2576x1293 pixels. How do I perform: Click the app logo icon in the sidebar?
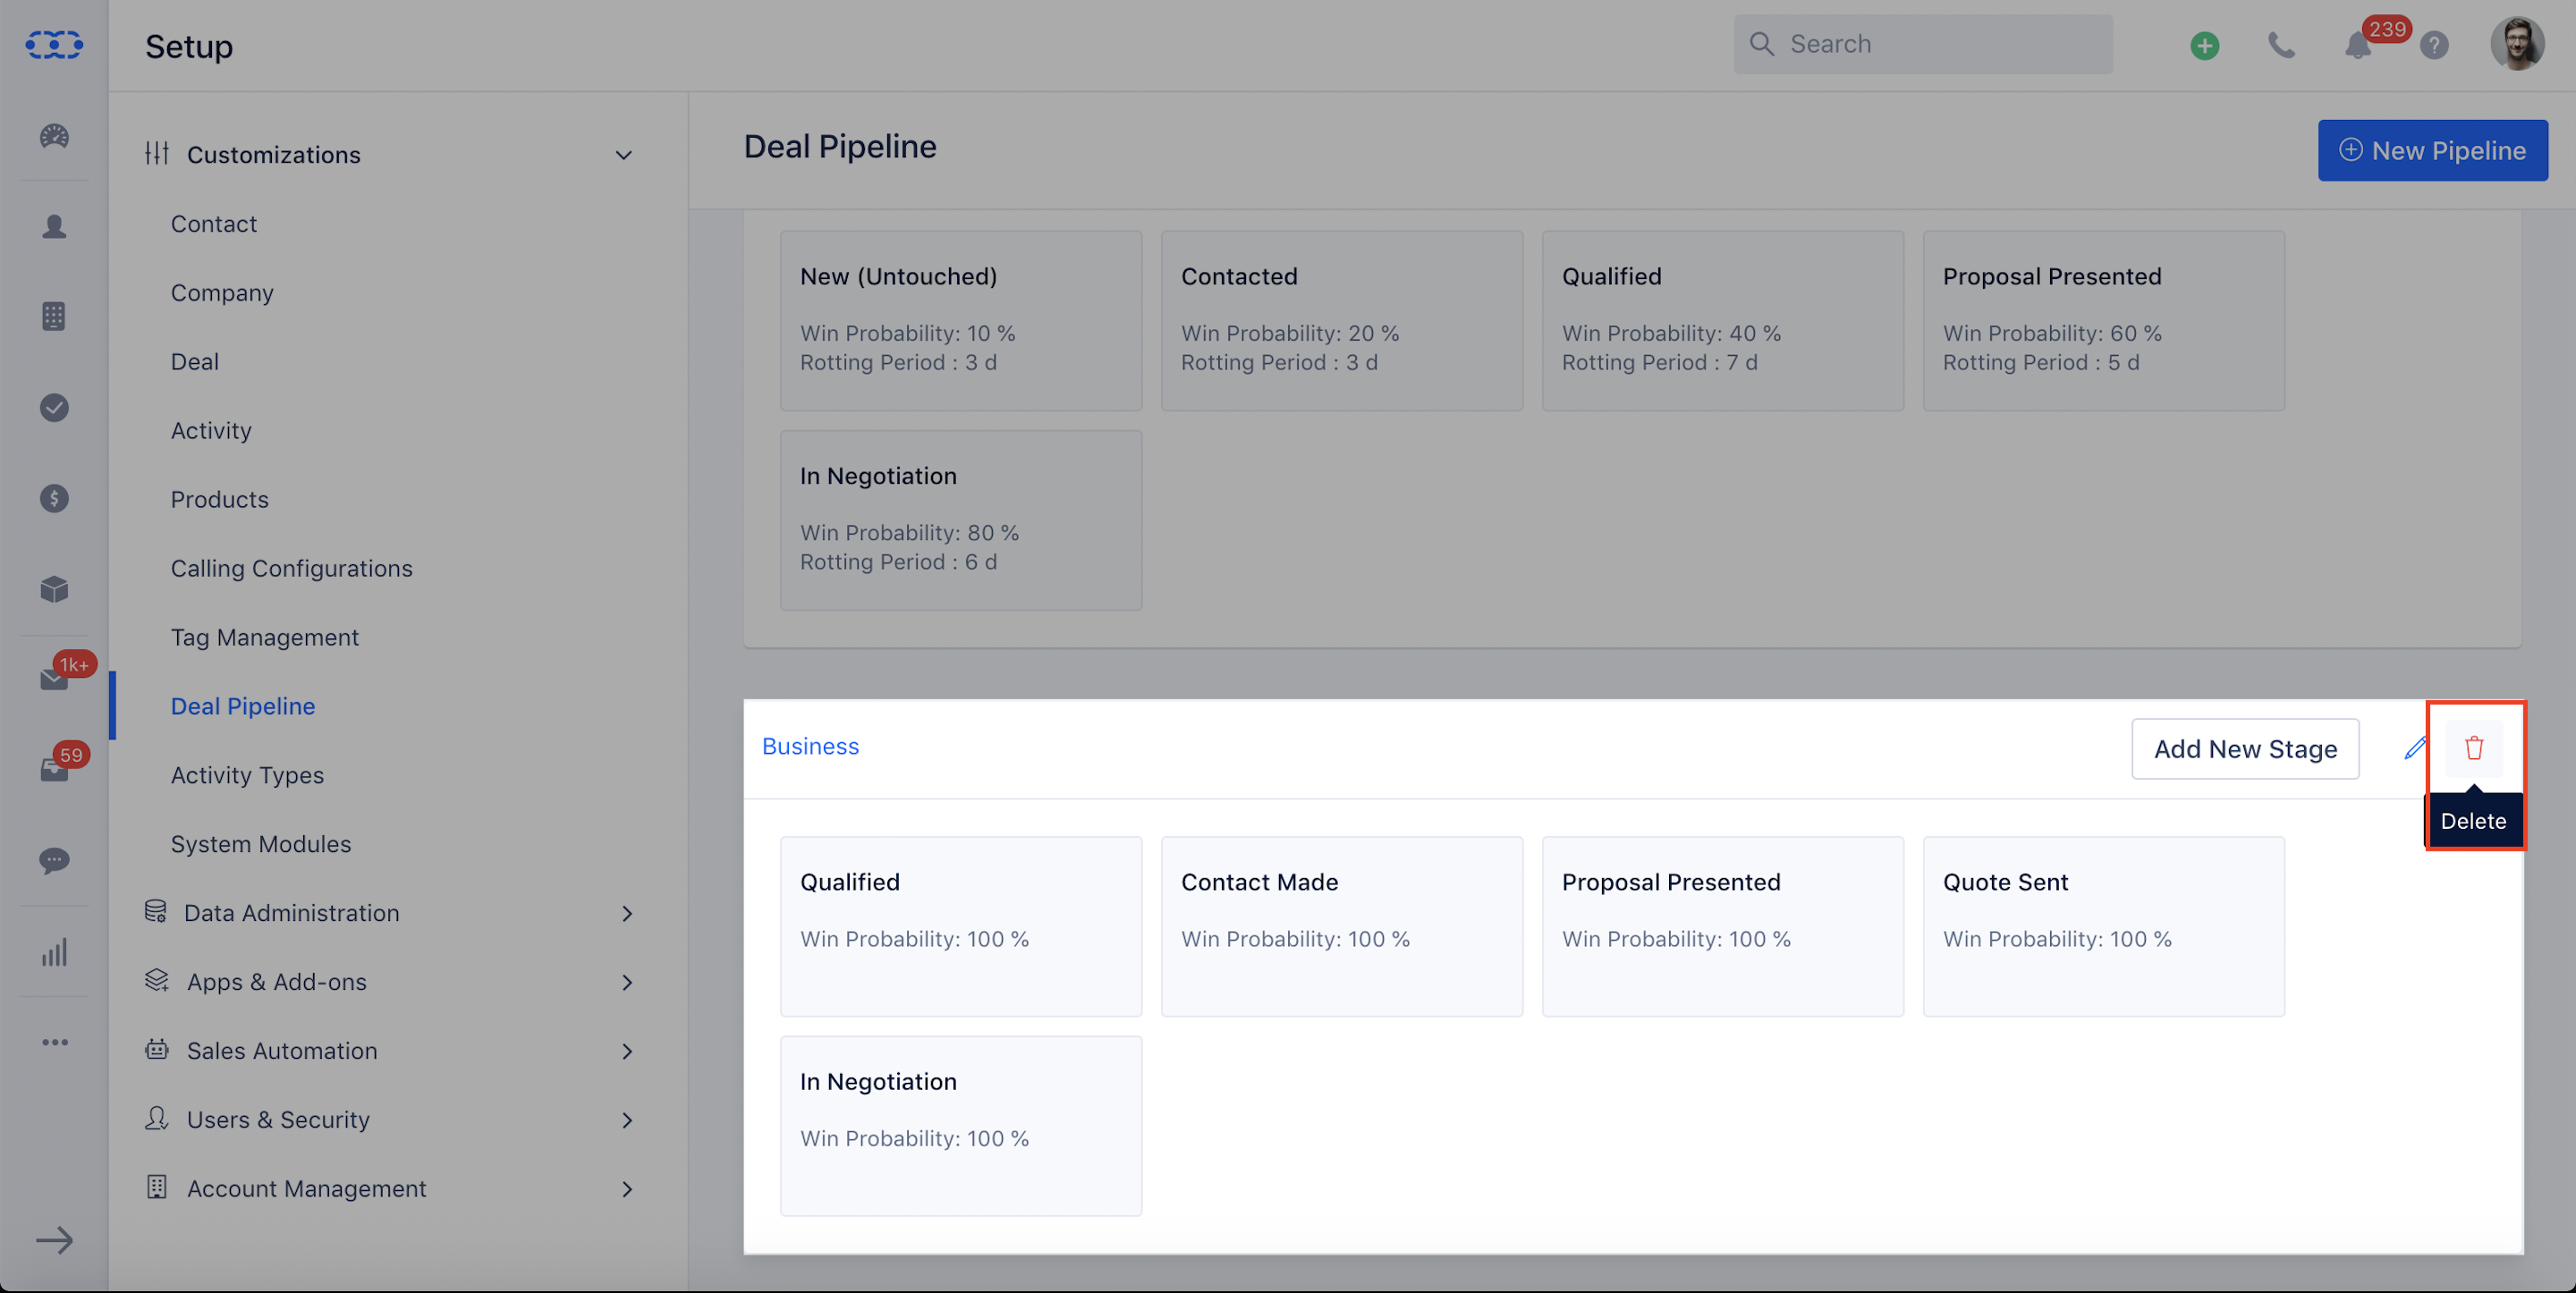54,45
